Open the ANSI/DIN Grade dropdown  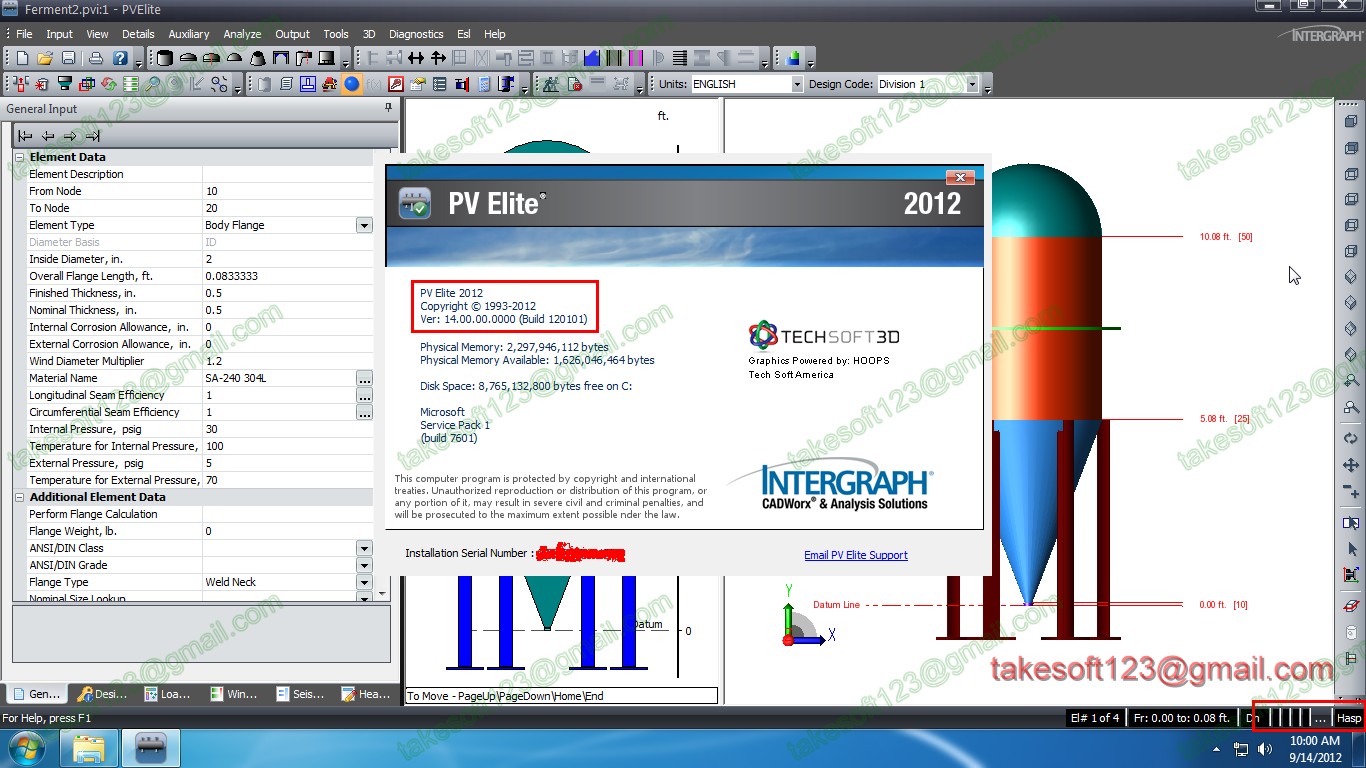tap(364, 566)
